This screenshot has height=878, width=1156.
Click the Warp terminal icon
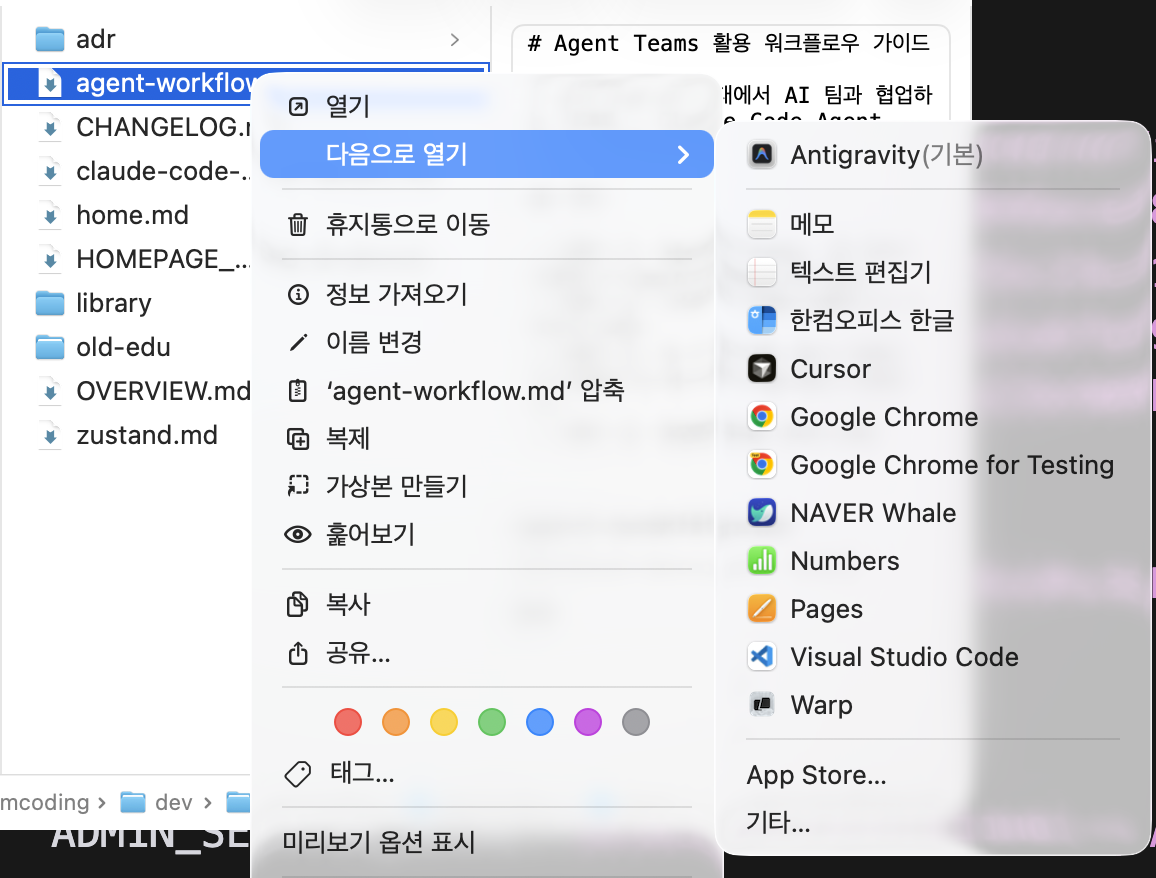click(x=762, y=705)
